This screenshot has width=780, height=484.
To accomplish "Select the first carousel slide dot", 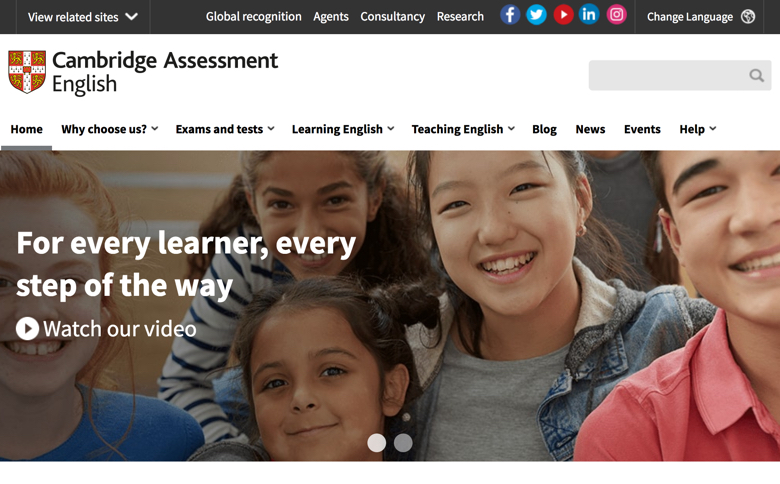I will click(377, 443).
